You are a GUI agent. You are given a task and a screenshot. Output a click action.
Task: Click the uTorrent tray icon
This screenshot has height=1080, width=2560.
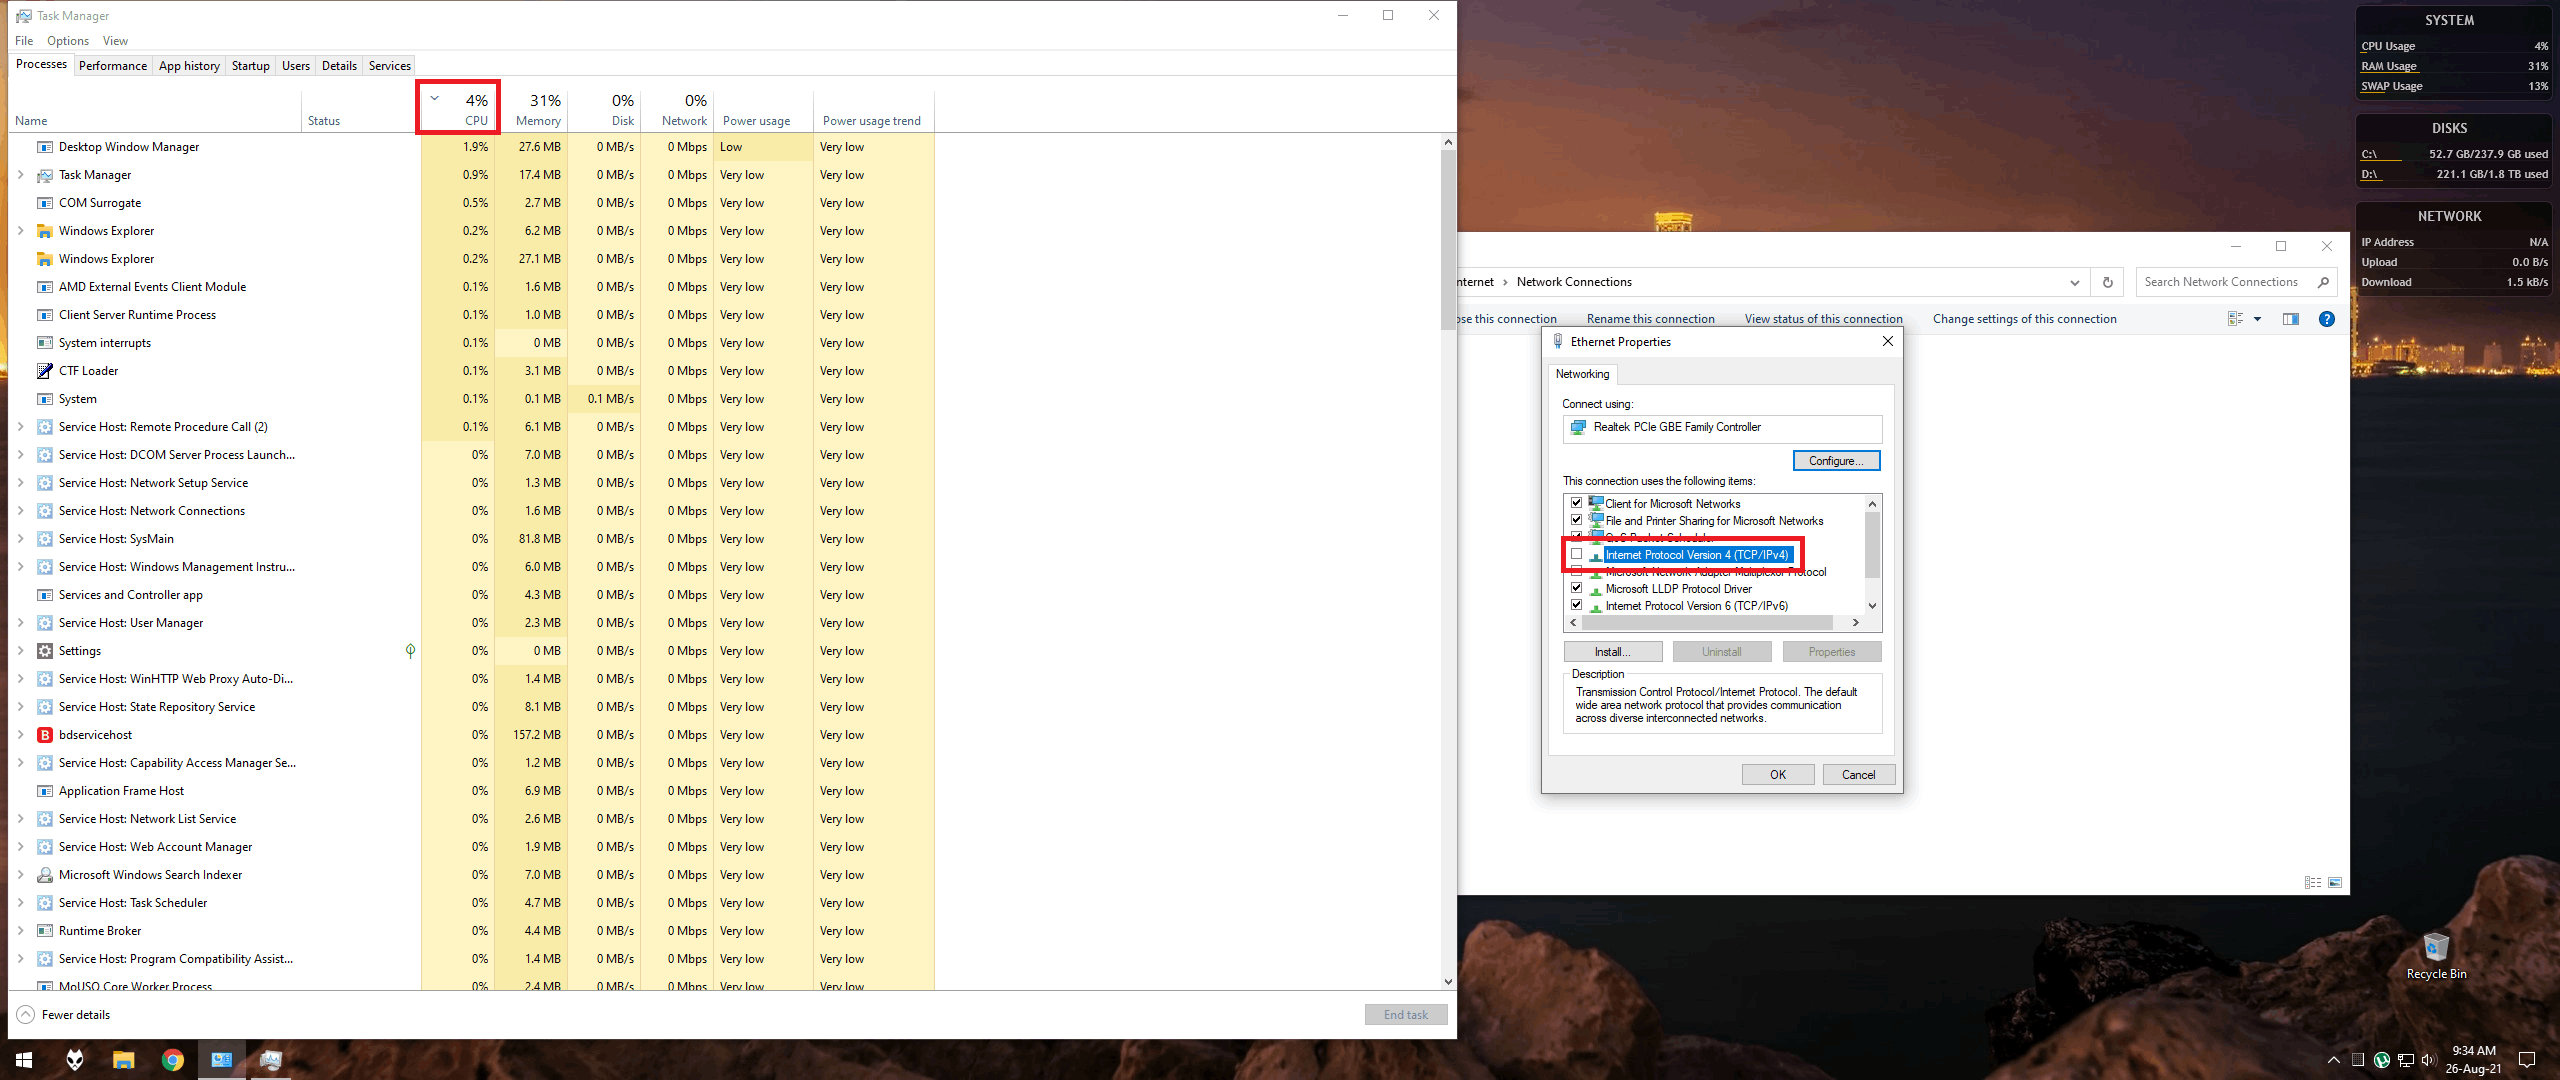(x=2382, y=1060)
